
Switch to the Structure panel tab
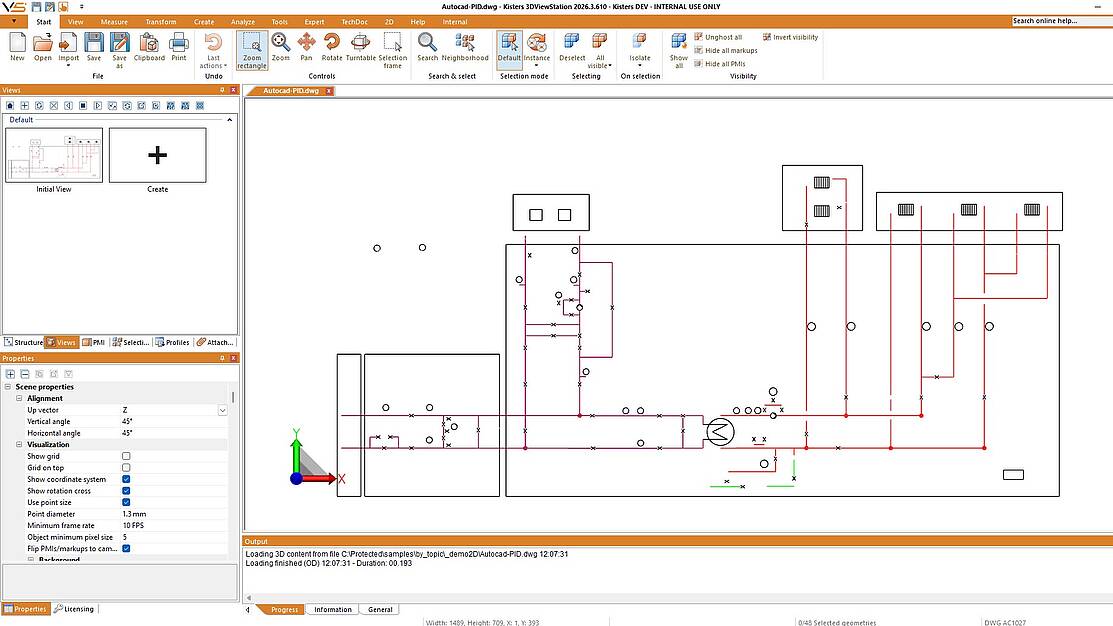[x=24, y=342]
